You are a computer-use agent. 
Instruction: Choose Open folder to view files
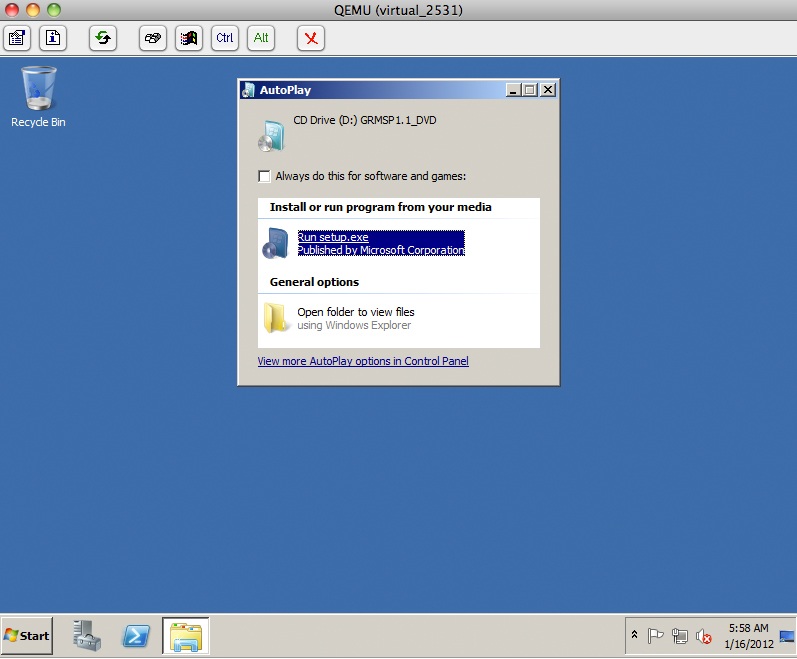356,319
